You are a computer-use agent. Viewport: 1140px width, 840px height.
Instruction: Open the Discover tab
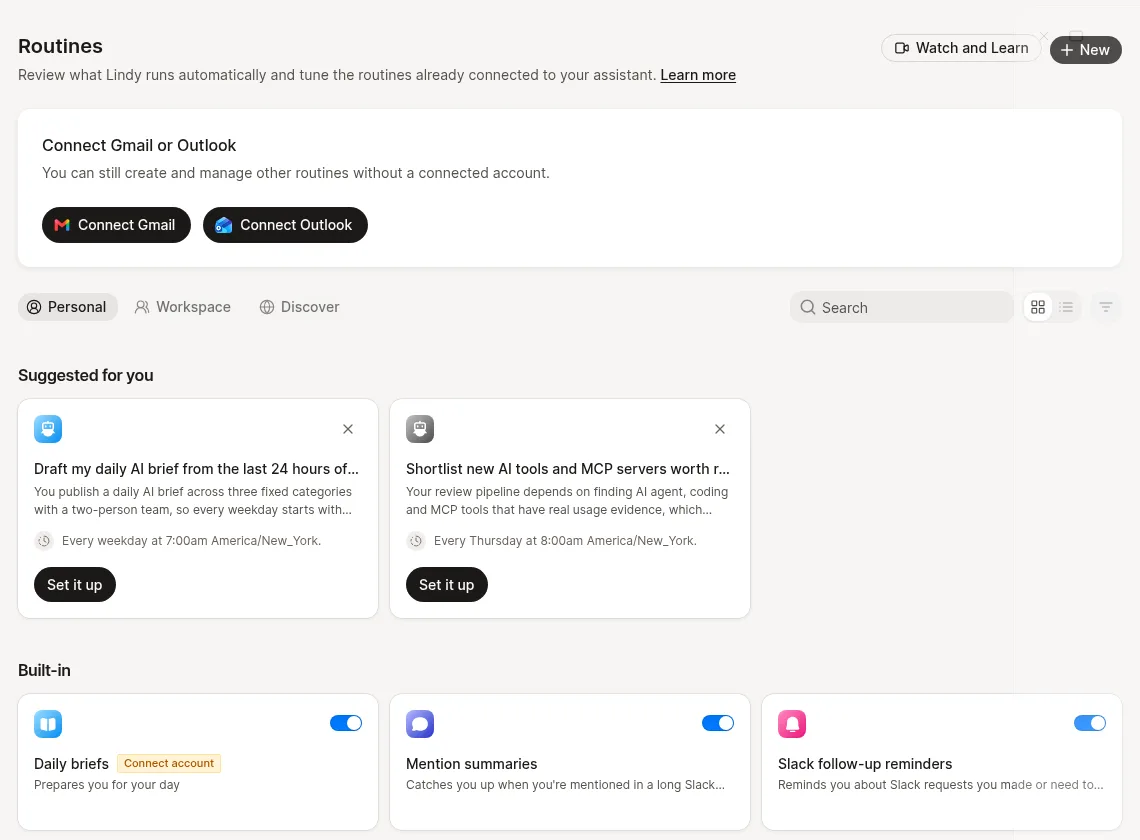300,307
